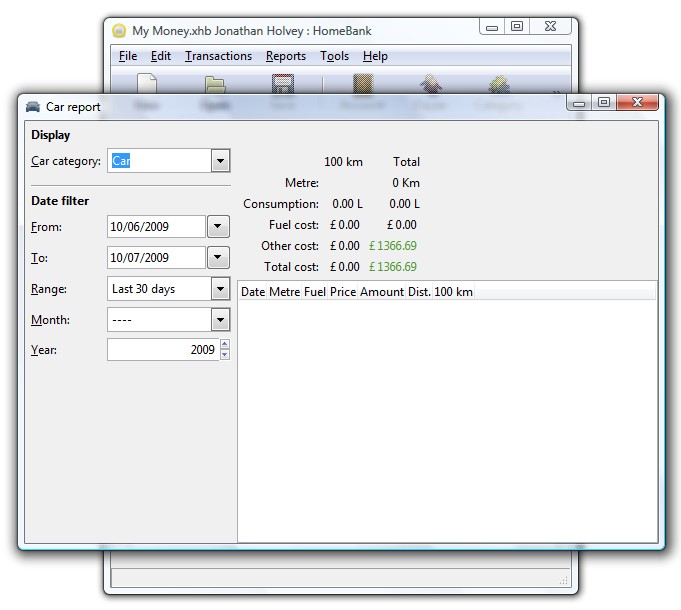Click the Open folder toolbar icon
Screen dimensions: 681x610
click(214, 84)
